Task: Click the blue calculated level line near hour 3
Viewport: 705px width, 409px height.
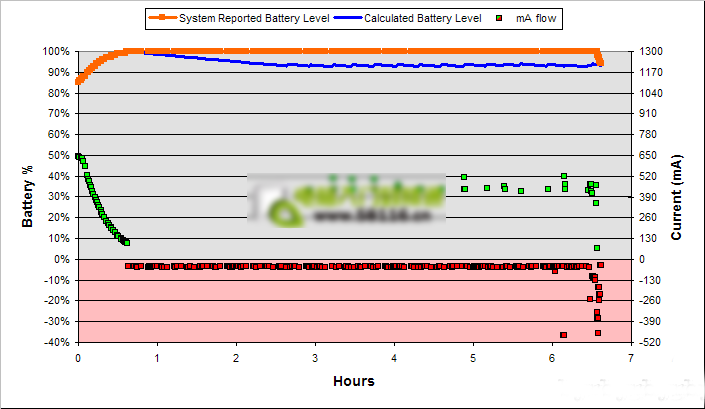Action: (x=315, y=66)
